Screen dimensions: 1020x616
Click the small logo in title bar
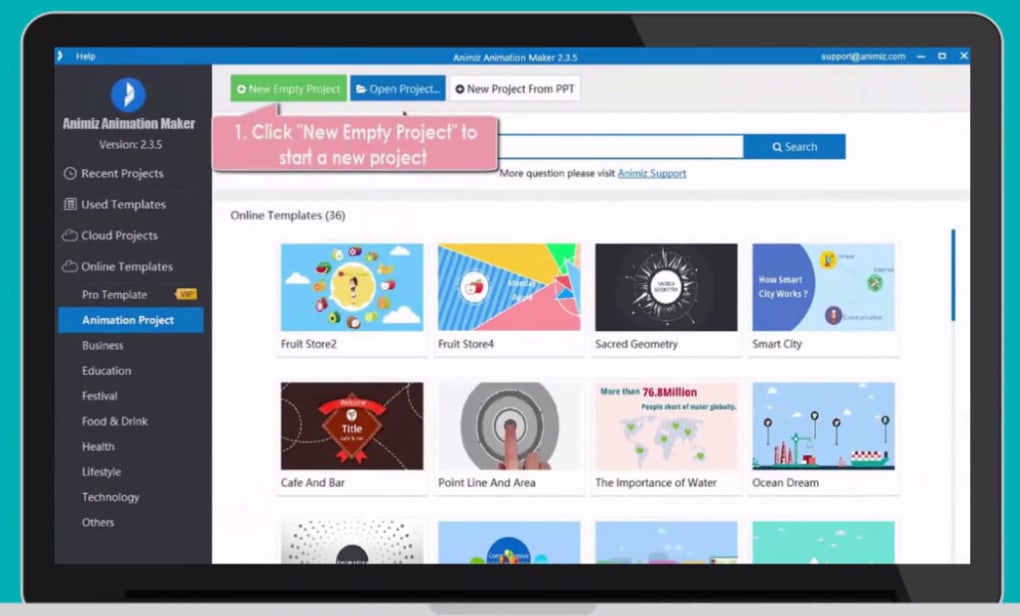point(61,56)
